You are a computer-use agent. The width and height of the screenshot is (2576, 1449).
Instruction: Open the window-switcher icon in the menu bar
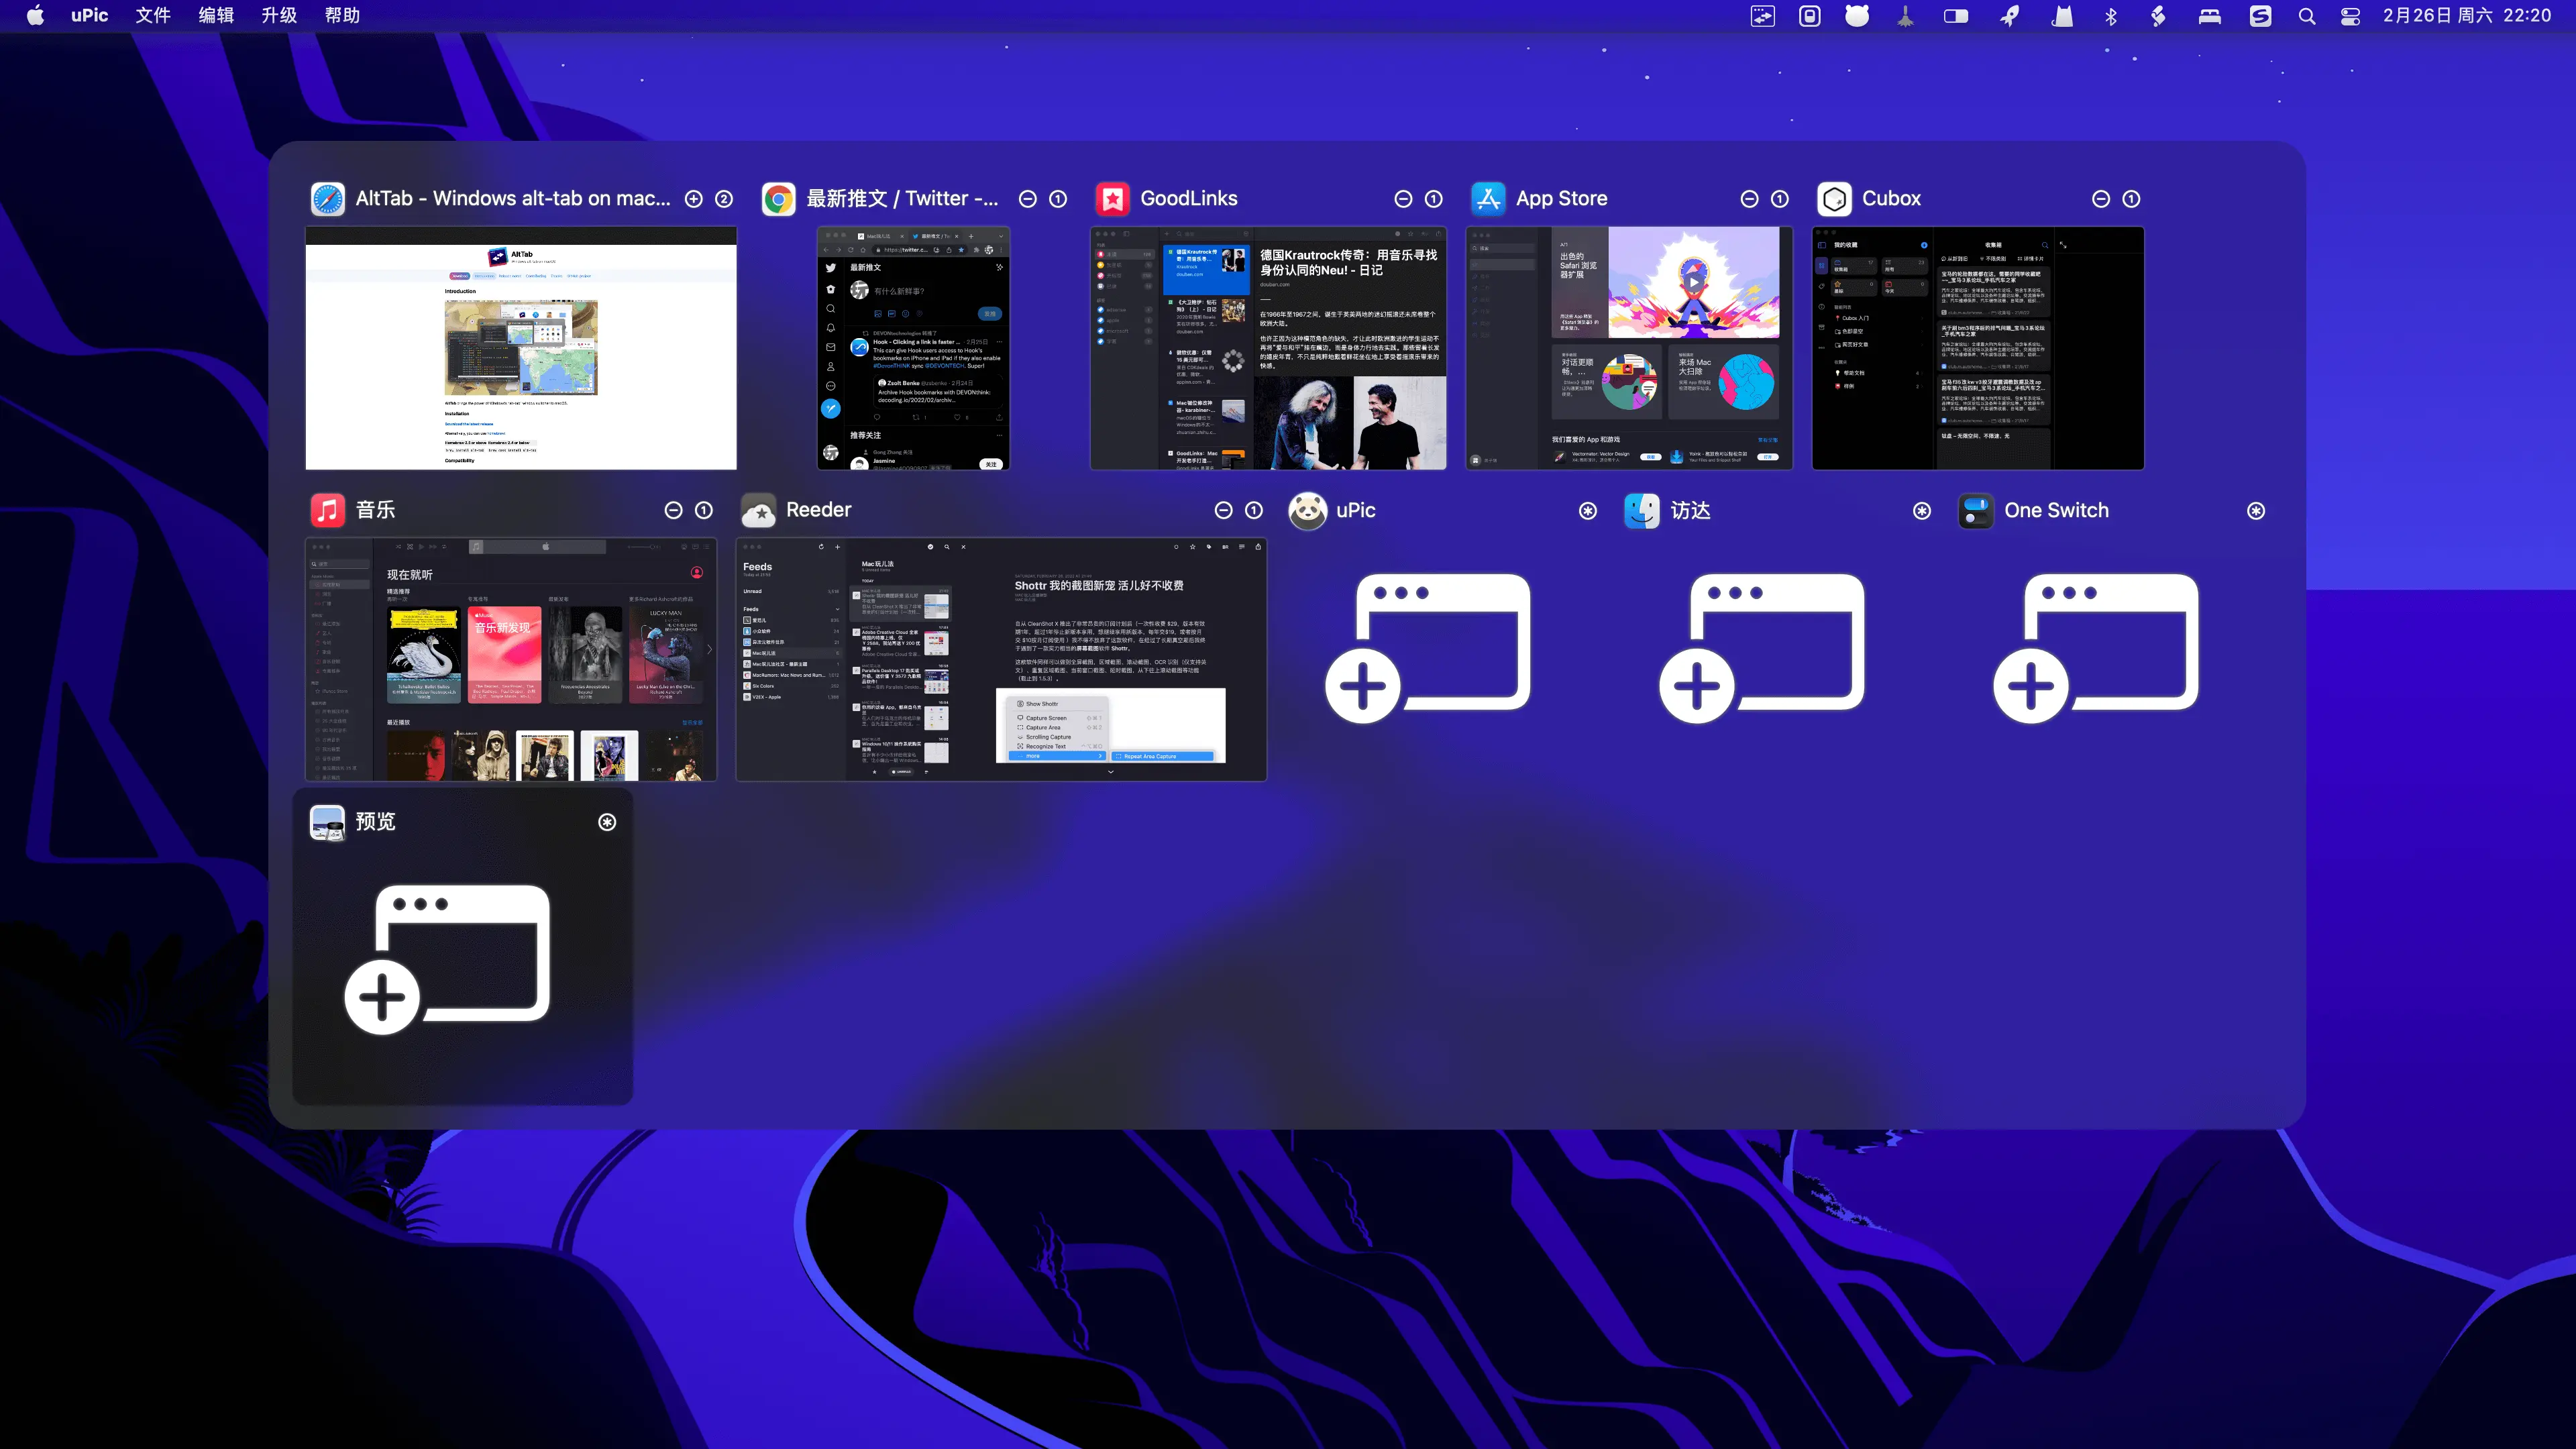[x=1762, y=16]
